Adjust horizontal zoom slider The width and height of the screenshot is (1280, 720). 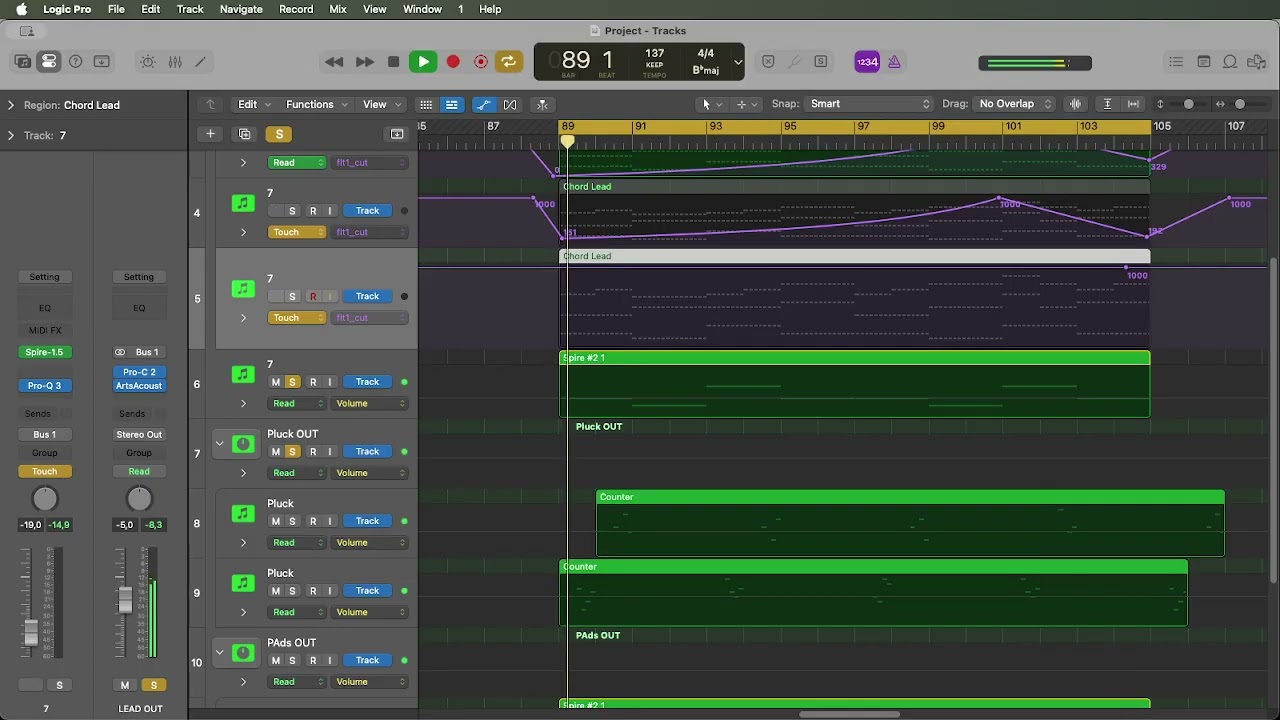1241,104
